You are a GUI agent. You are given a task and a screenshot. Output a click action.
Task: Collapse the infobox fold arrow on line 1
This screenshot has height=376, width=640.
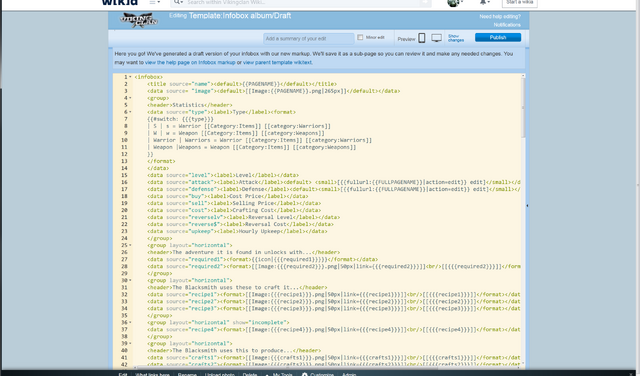pos(130,77)
